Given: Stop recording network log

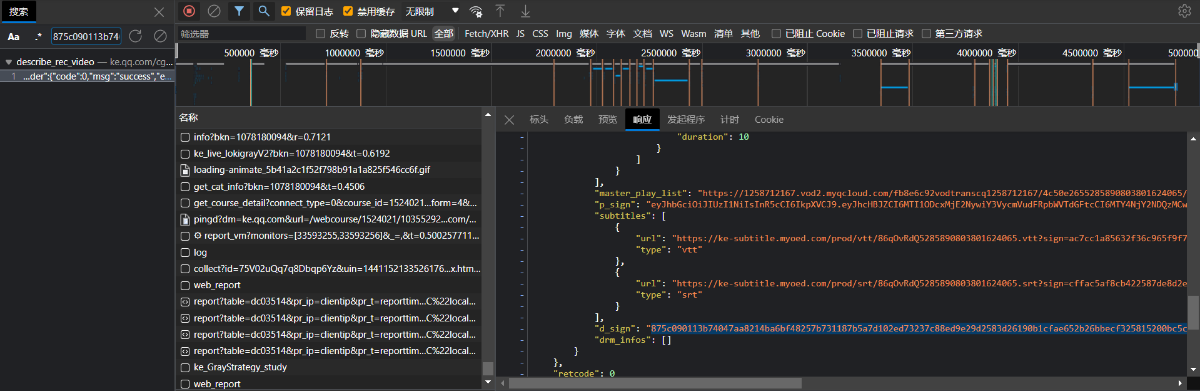Looking at the screenshot, I should [x=190, y=11].
